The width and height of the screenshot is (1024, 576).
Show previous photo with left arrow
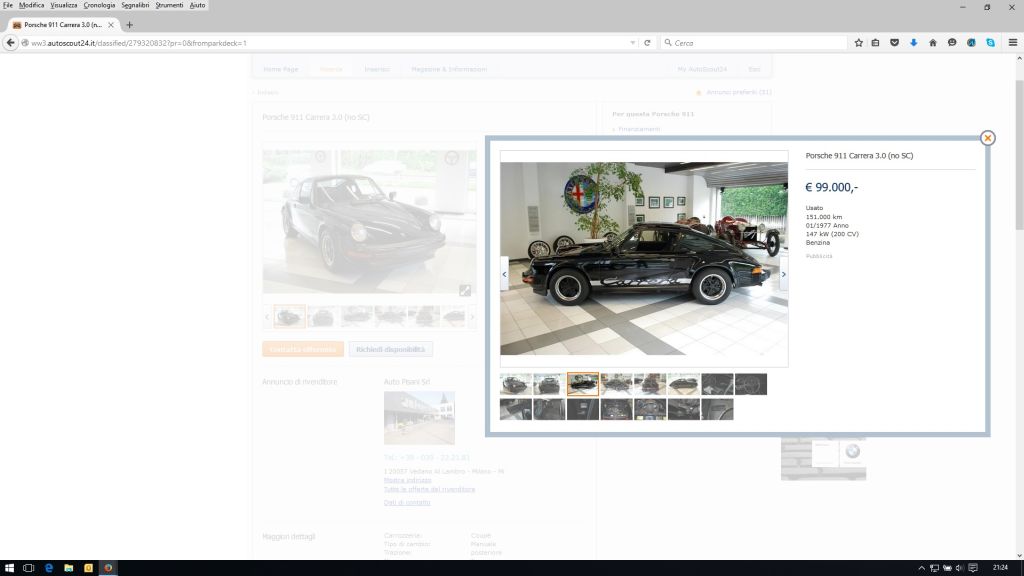click(504, 274)
